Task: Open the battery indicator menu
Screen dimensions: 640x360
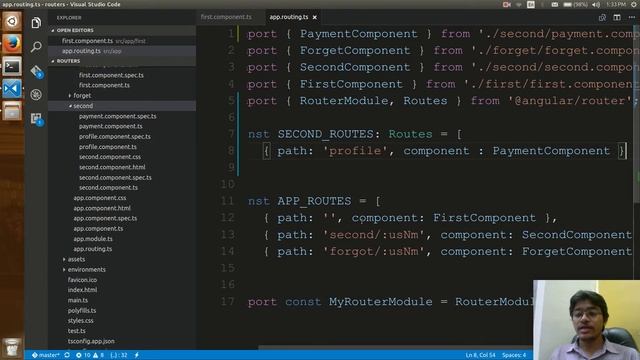Action: pyautogui.click(x=575, y=4)
